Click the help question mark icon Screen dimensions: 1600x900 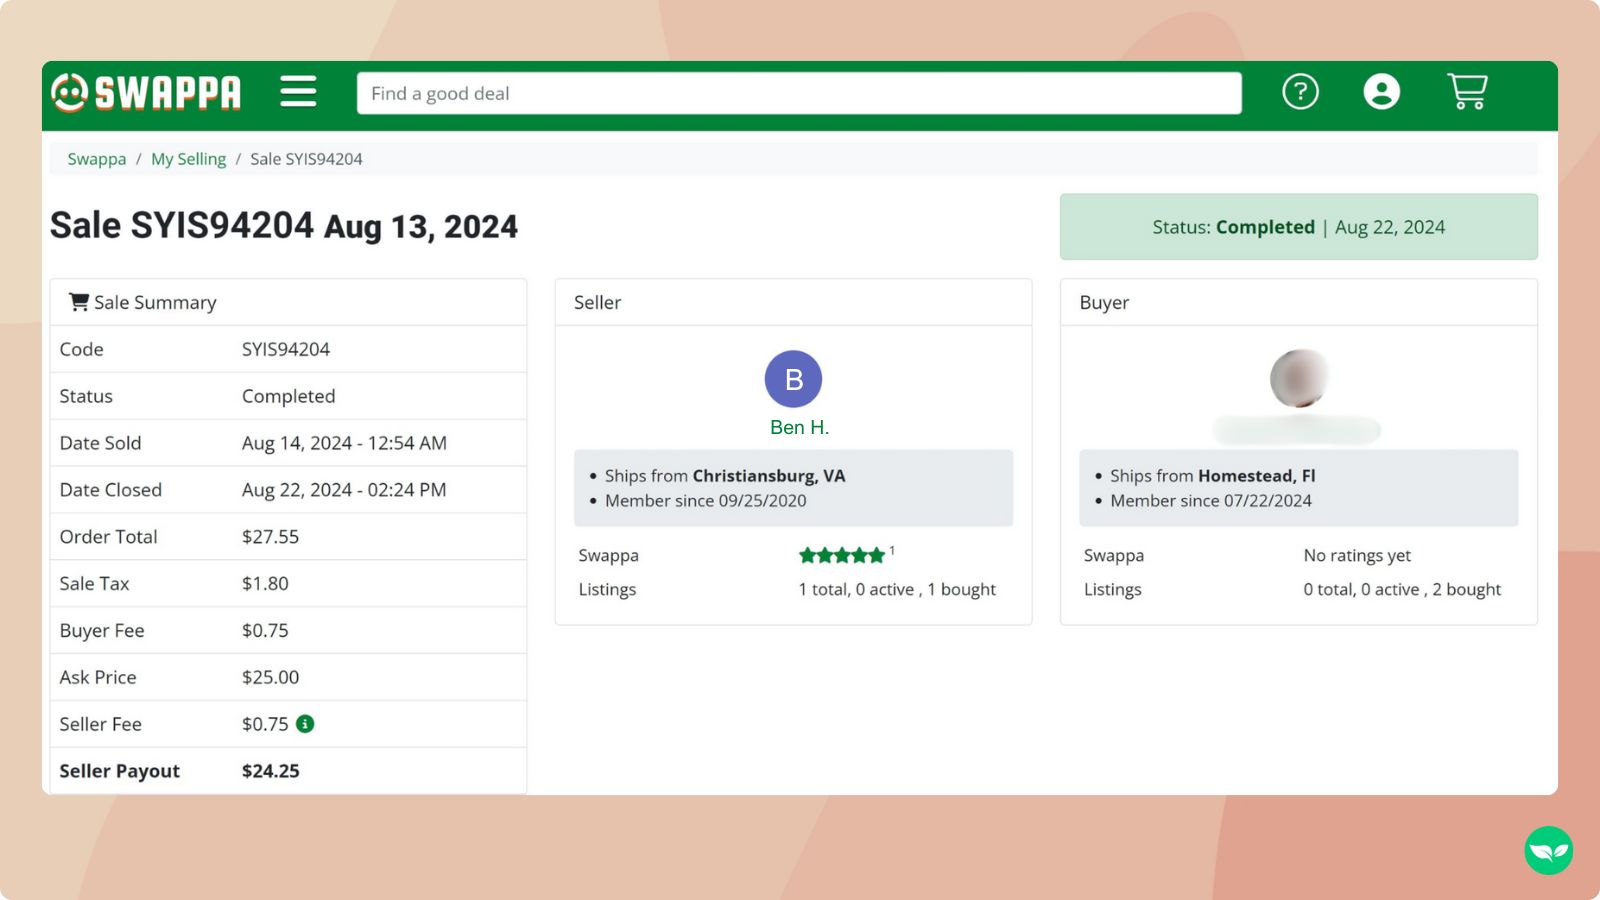tap(1300, 92)
